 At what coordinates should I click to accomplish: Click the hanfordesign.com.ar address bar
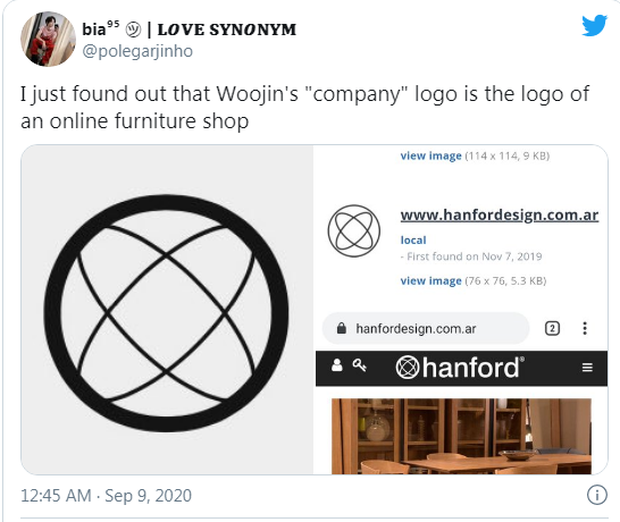tap(426, 328)
